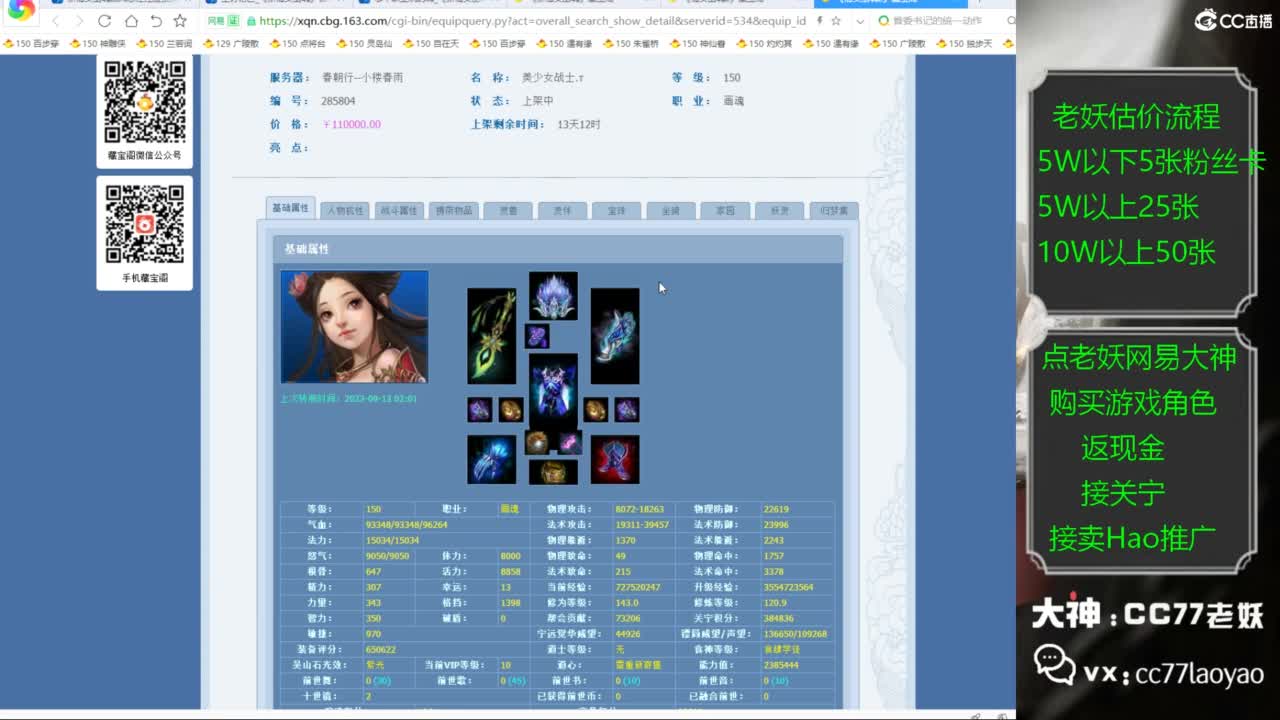Image resolution: width=1280 pixels, height=720 pixels.
Task: Click the small purple necklace icon
Action: [537, 335]
